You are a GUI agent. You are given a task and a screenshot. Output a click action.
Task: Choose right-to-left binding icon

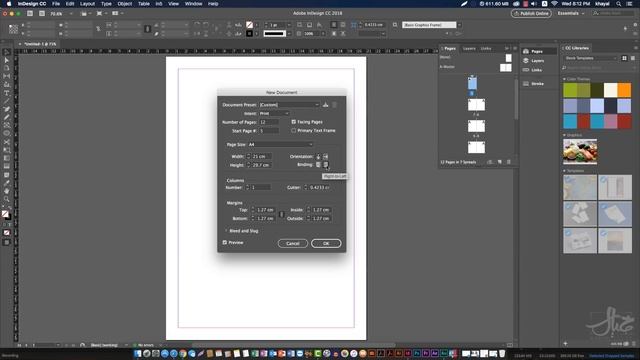[326, 164]
